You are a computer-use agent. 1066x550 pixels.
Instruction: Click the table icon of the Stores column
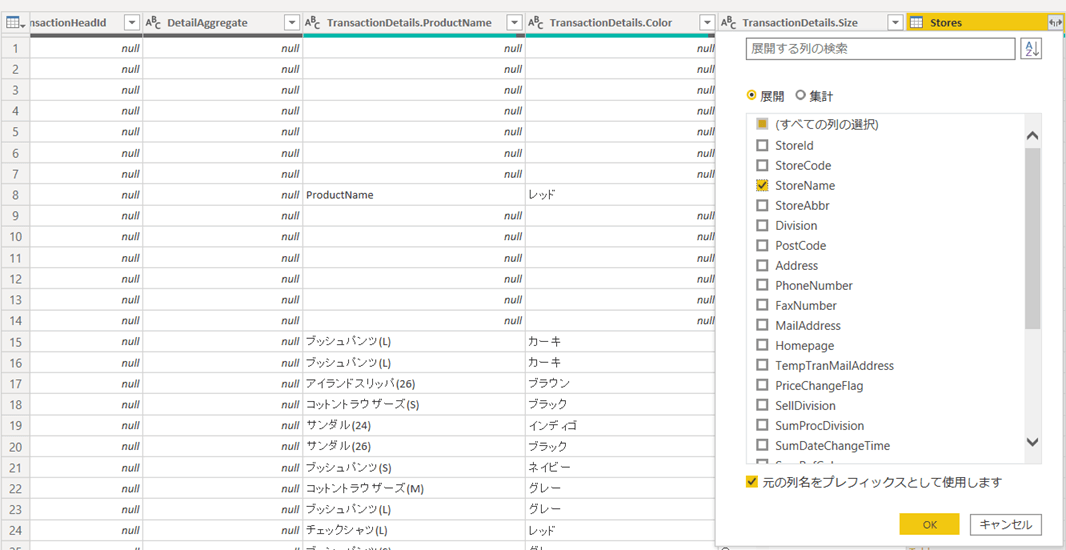pyautogui.click(x=916, y=22)
